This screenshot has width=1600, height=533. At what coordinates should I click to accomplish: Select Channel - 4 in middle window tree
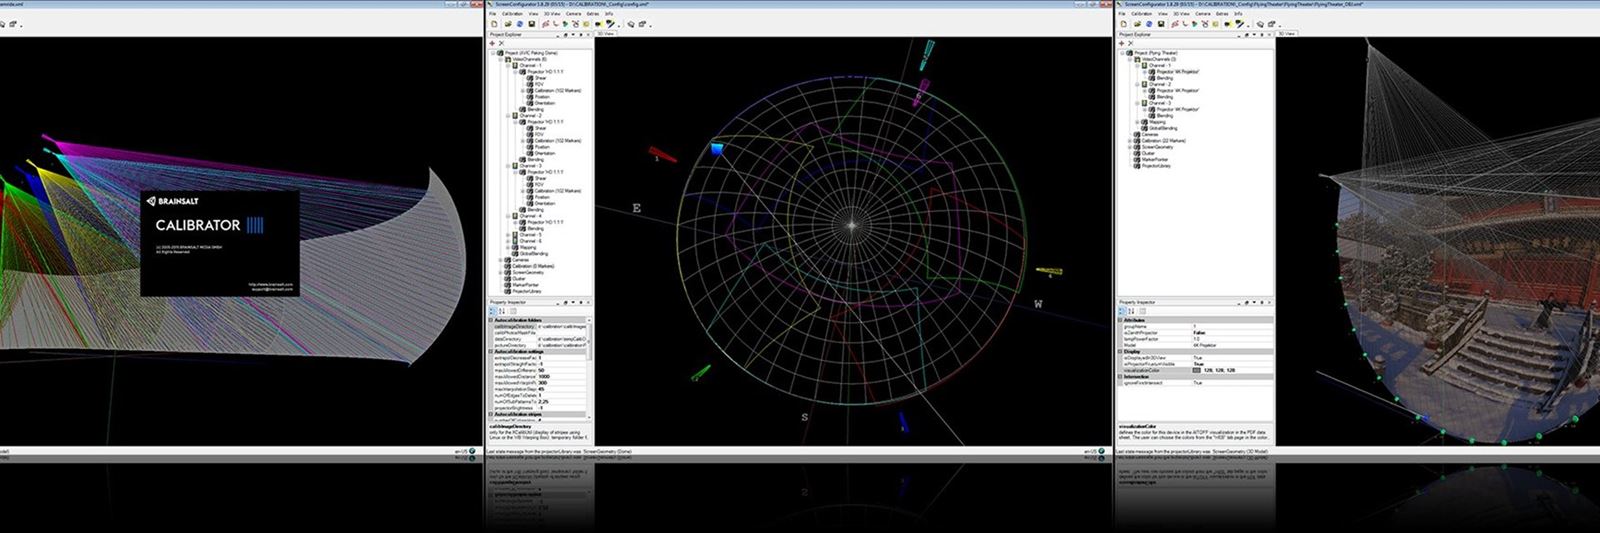pos(531,216)
